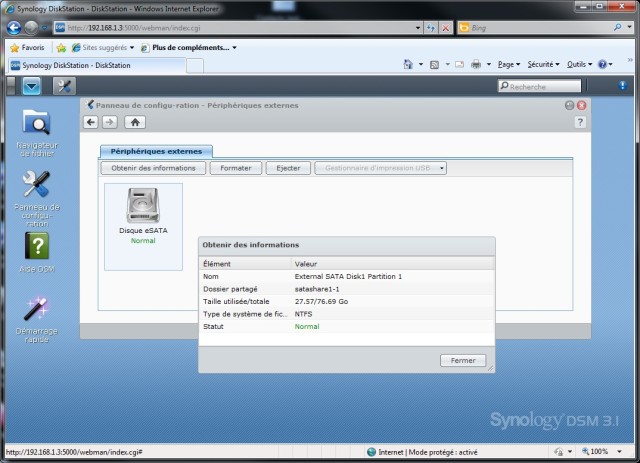
Task: Go to the control panel home
Action: pyautogui.click(x=135, y=122)
